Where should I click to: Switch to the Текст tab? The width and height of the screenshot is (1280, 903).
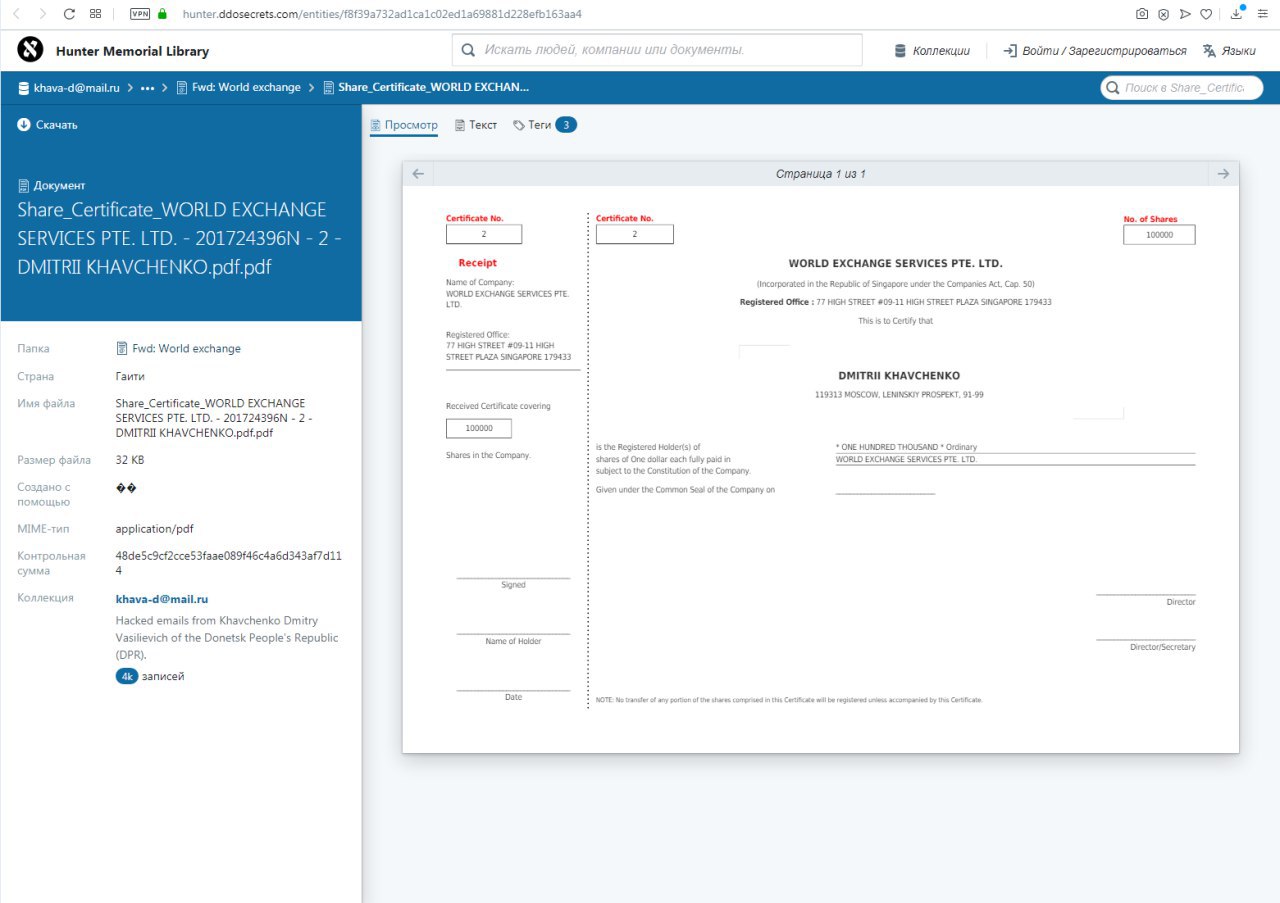coord(476,125)
